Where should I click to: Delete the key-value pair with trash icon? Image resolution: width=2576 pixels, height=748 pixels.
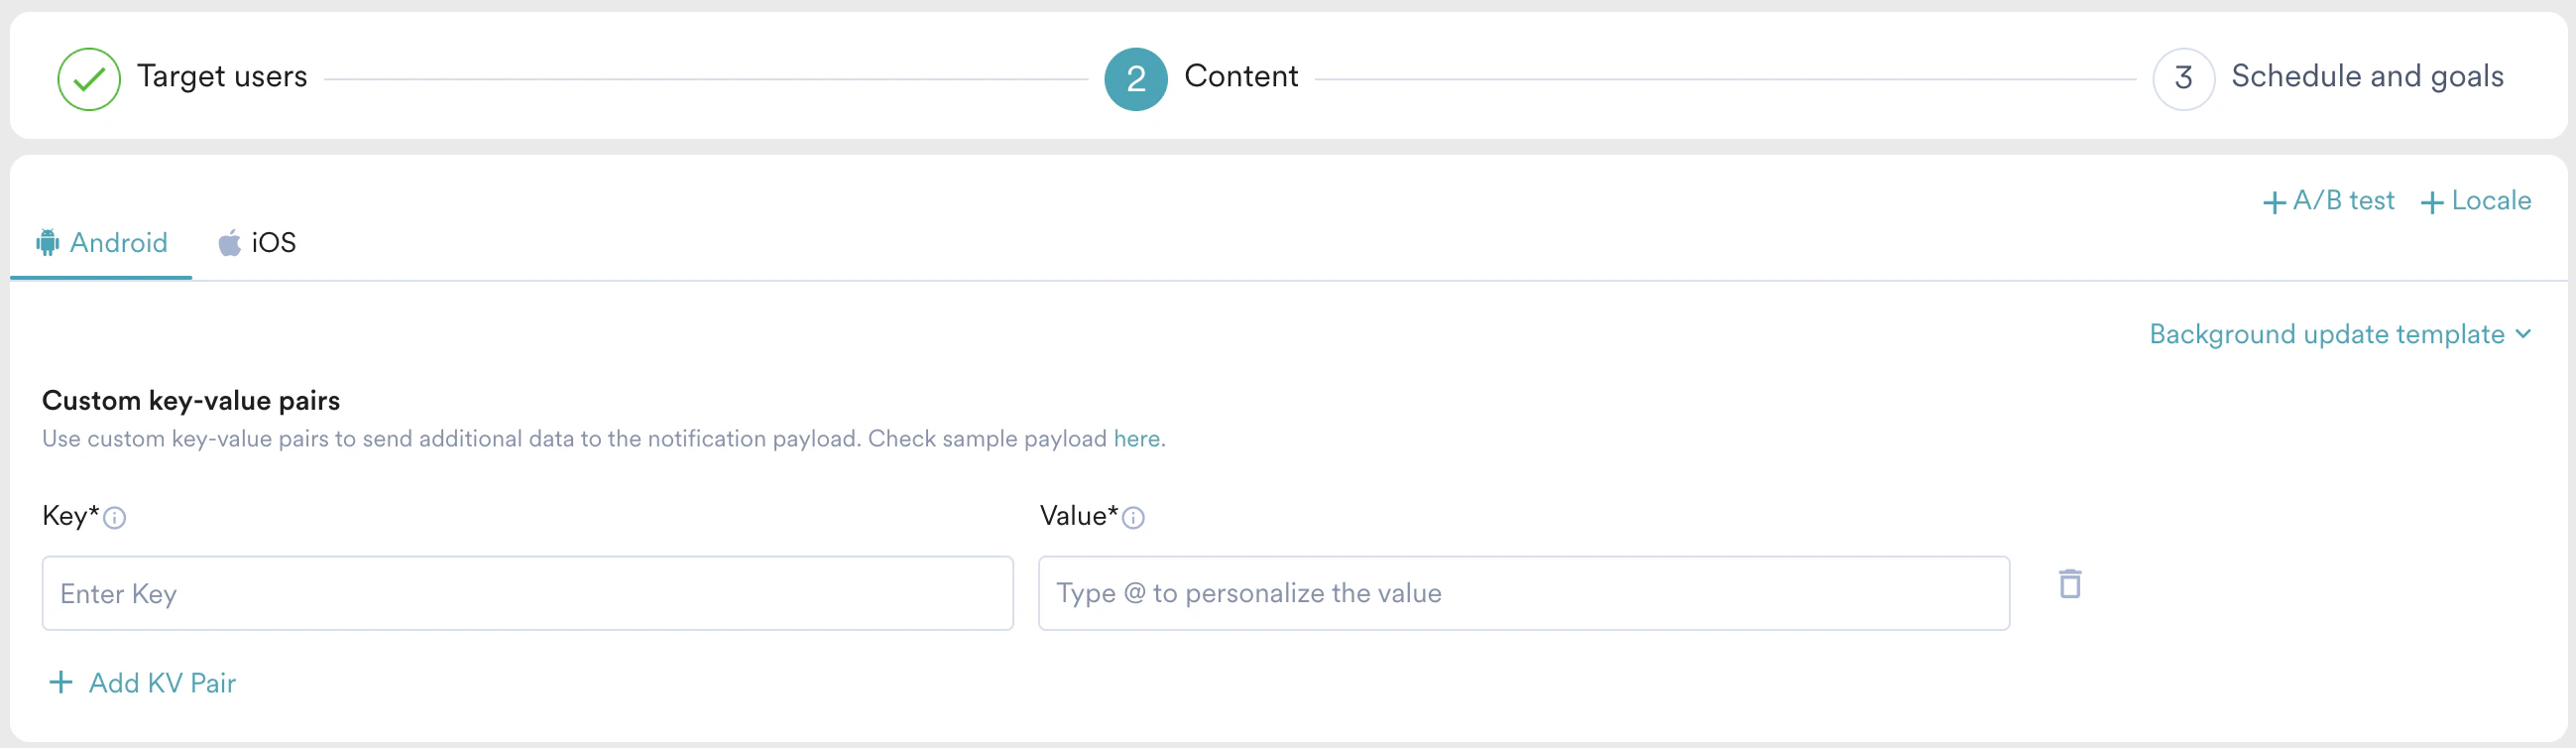pyautogui.click(x=2070, y=584)
